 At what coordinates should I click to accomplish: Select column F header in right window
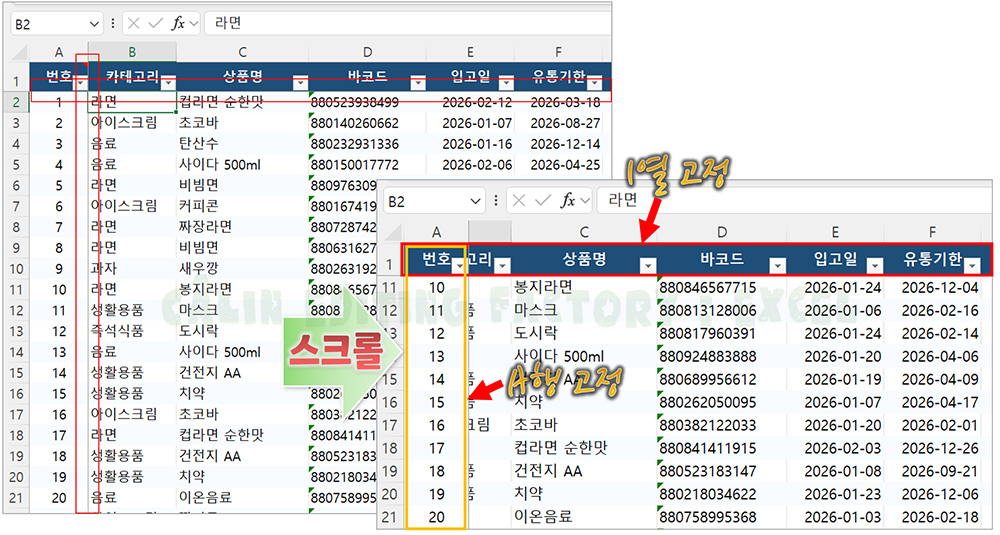click(932, 232)
